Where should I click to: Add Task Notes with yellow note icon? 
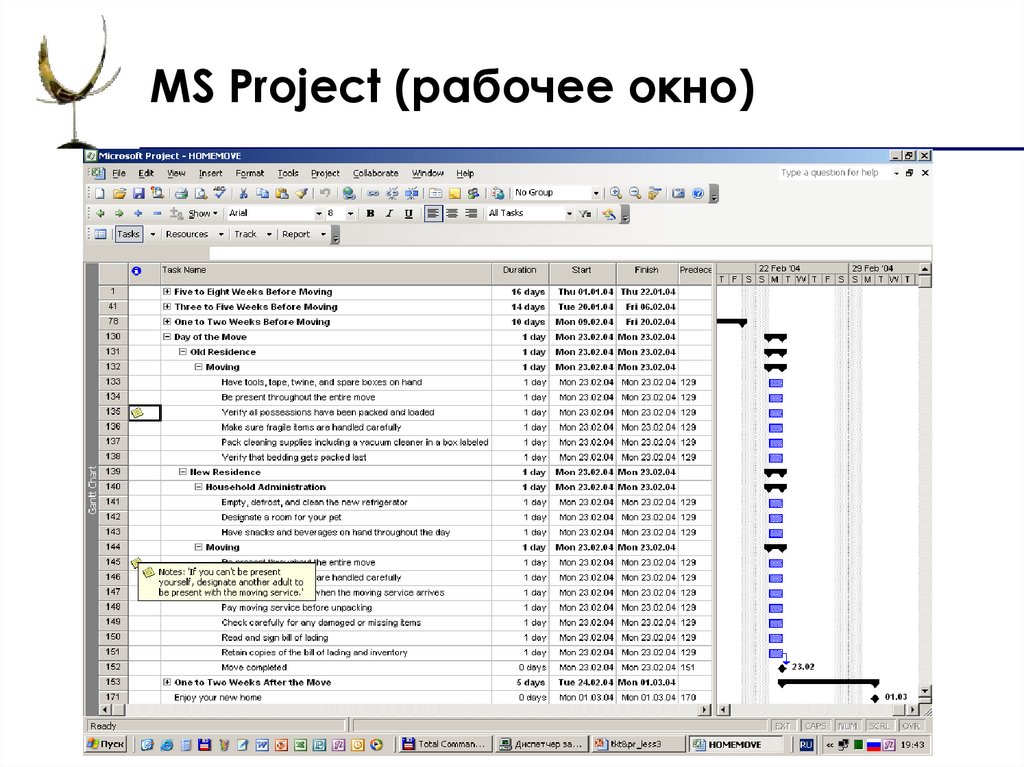click(455, 193)
